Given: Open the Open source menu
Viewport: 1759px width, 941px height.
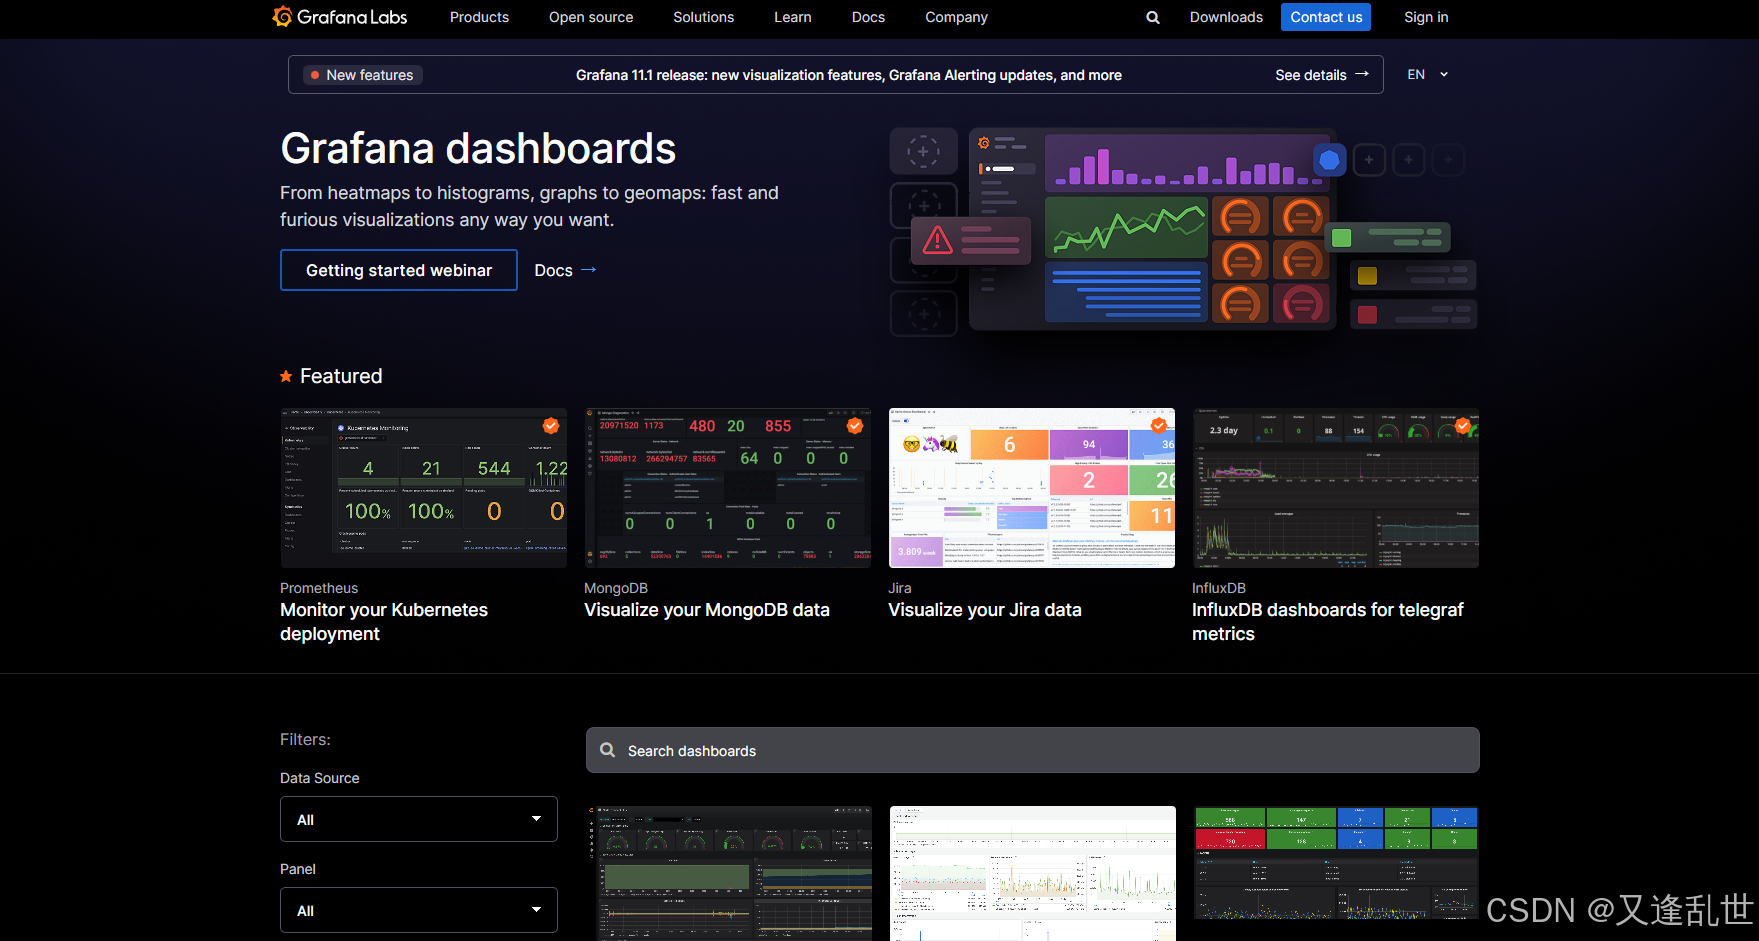Looking at the screenshot, I should click(x=591, y=17).
